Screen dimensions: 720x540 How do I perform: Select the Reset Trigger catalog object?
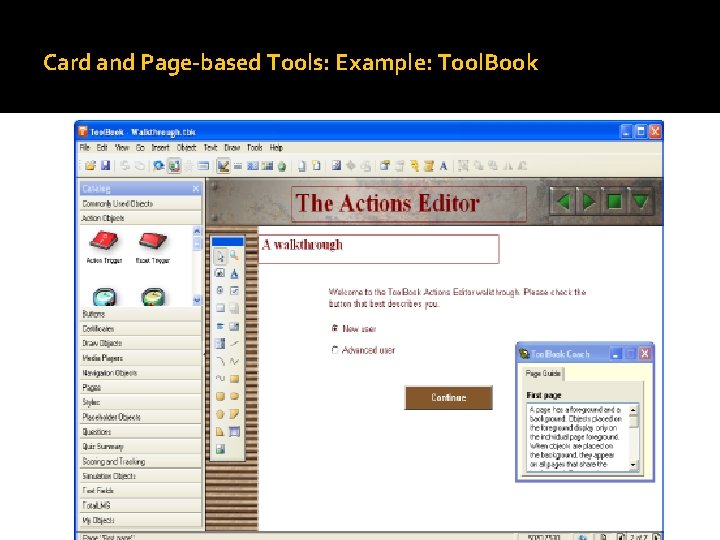(152, 247)
